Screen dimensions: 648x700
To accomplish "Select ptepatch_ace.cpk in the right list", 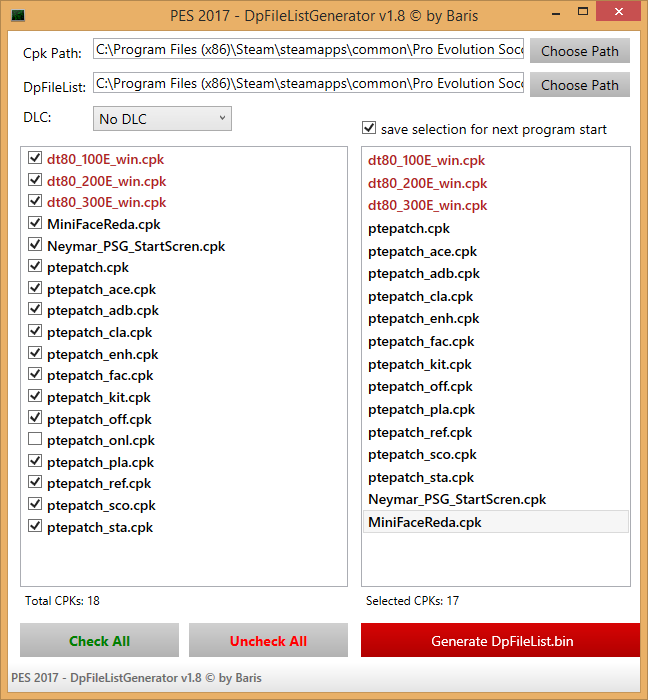I will point(496,251).
